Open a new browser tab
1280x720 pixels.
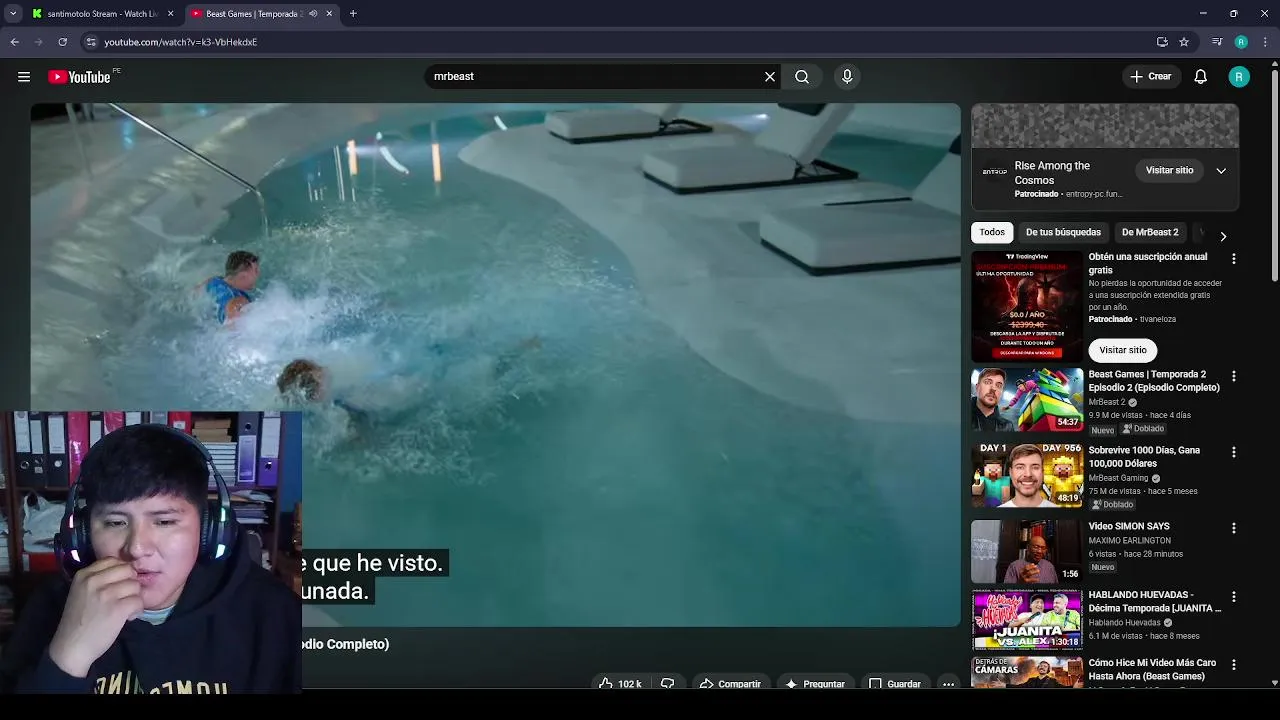pos(353,14)
